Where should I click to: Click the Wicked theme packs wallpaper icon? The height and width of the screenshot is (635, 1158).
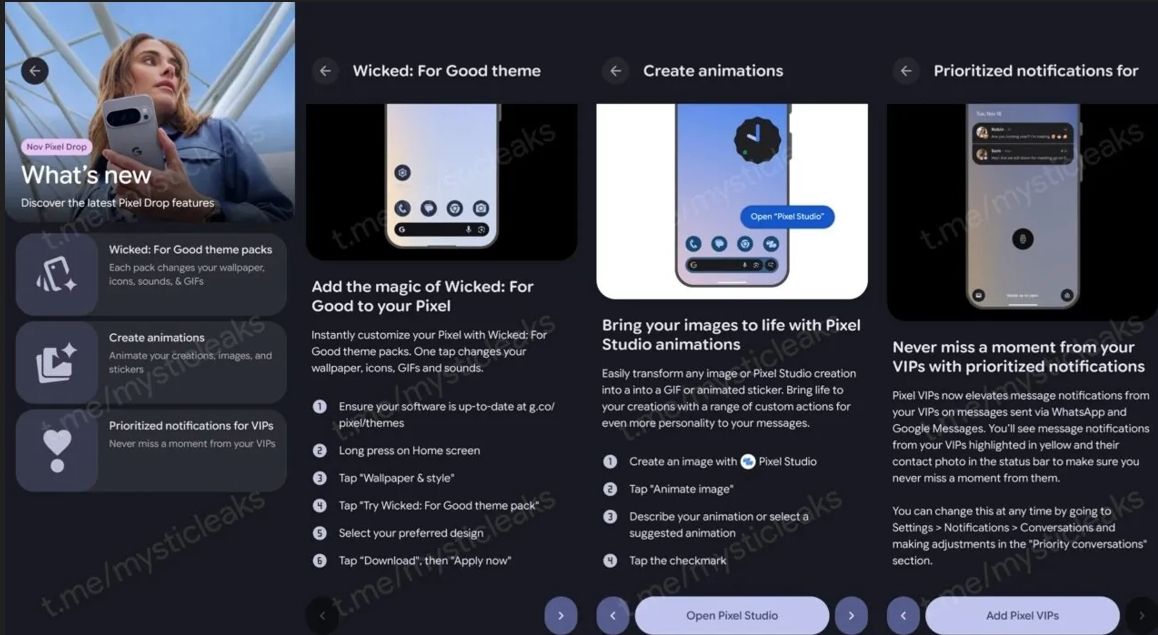(x=56, y=274)
